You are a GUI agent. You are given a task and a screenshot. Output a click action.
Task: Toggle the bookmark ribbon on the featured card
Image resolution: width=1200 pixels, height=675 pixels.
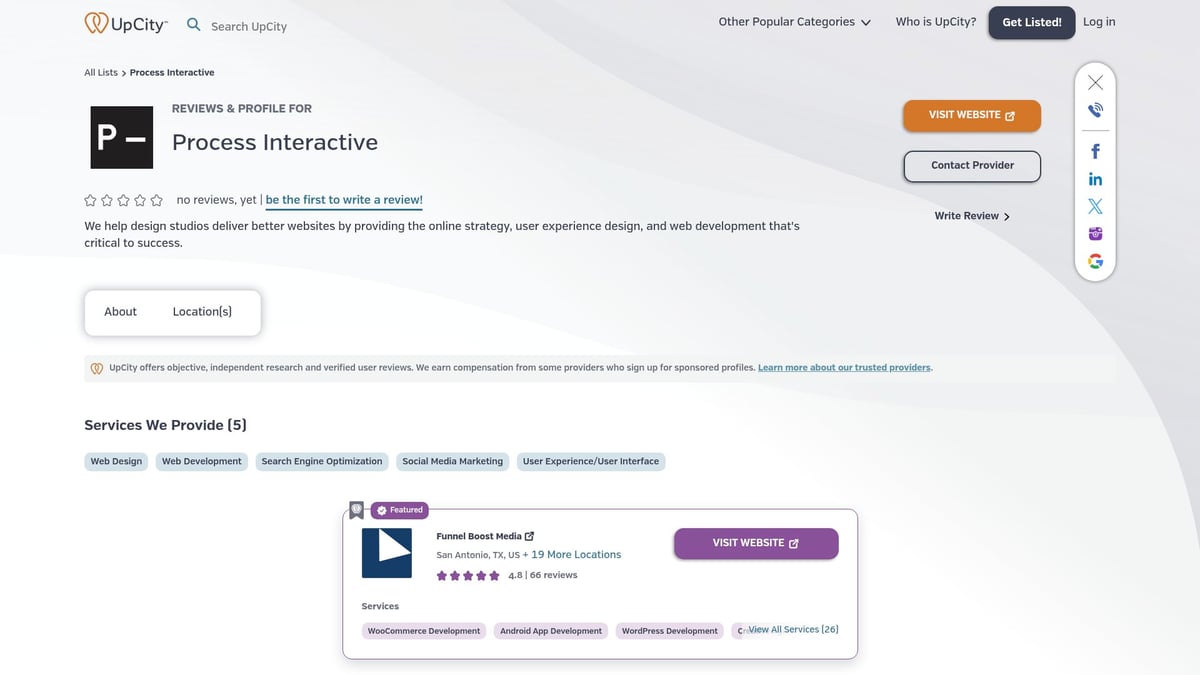356,509
